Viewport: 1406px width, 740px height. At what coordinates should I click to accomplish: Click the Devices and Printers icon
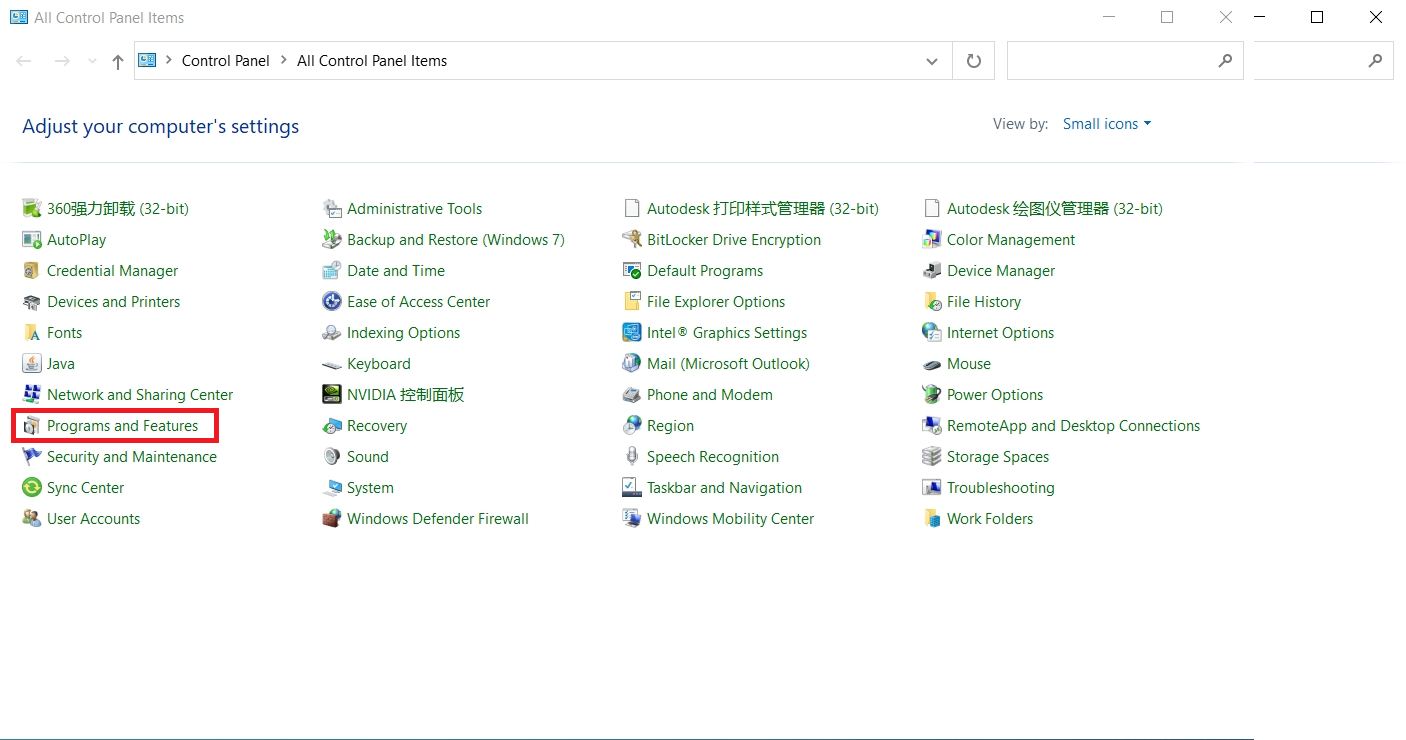coord(31,301)
